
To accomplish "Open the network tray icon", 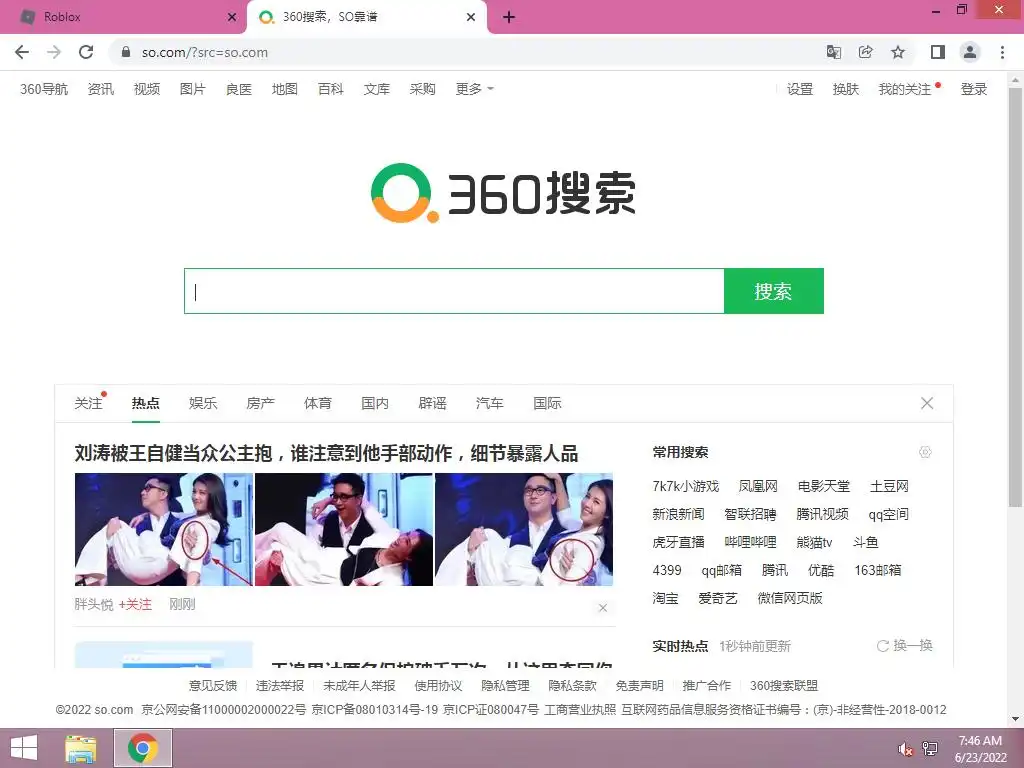I will pyautogui.click(x=930, y=749).
